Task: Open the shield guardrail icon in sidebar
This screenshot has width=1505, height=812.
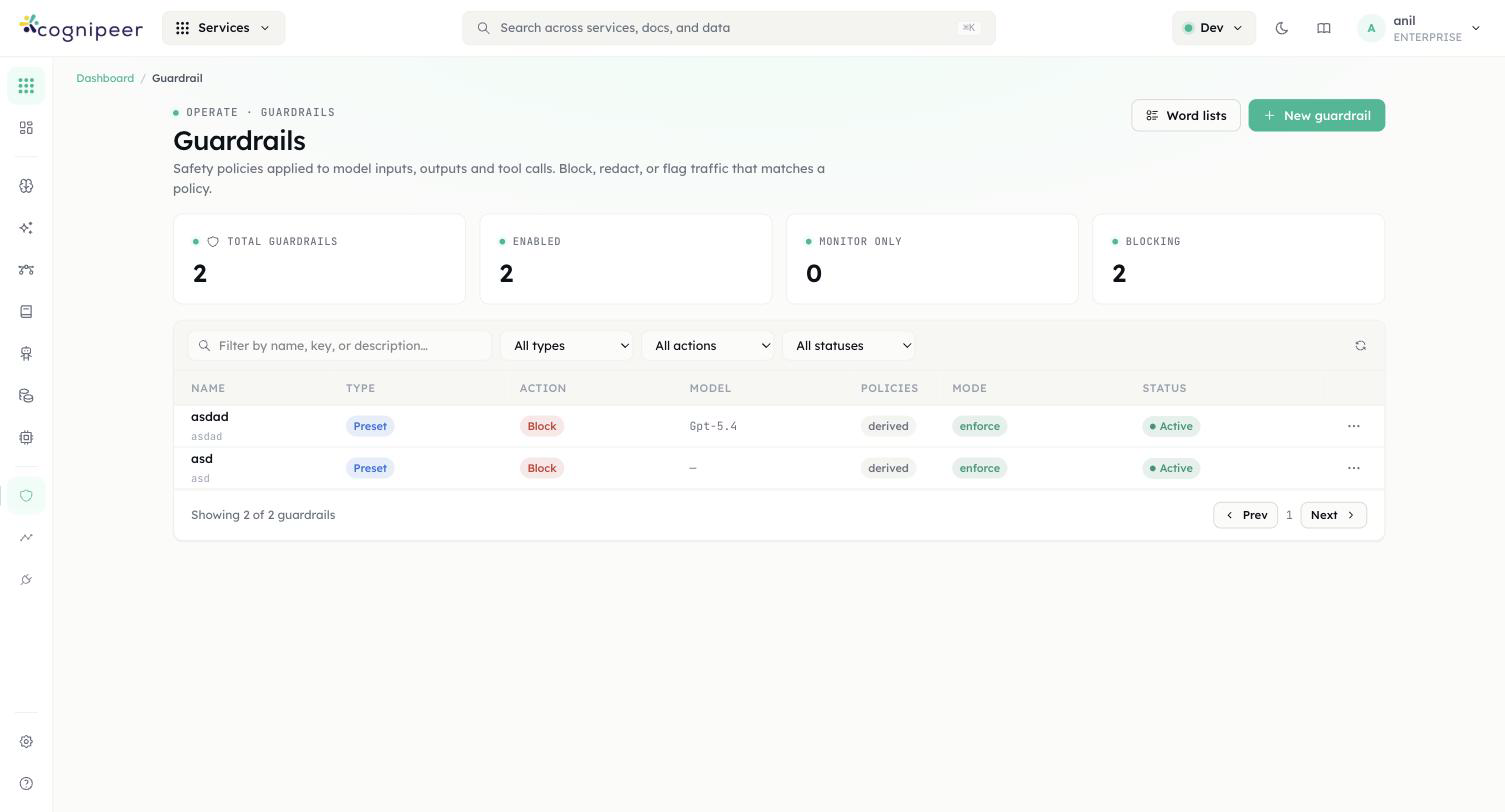Action: (26, 496)
